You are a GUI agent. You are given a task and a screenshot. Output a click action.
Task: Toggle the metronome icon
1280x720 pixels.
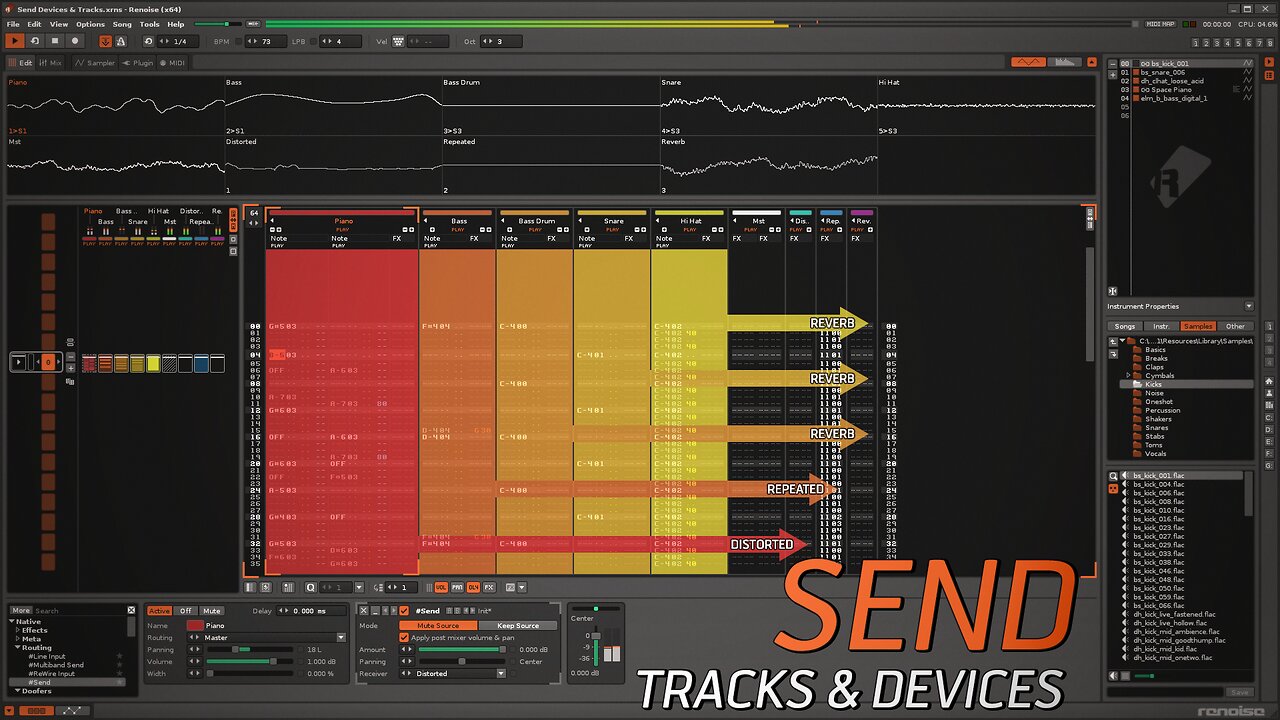[120, 41]
